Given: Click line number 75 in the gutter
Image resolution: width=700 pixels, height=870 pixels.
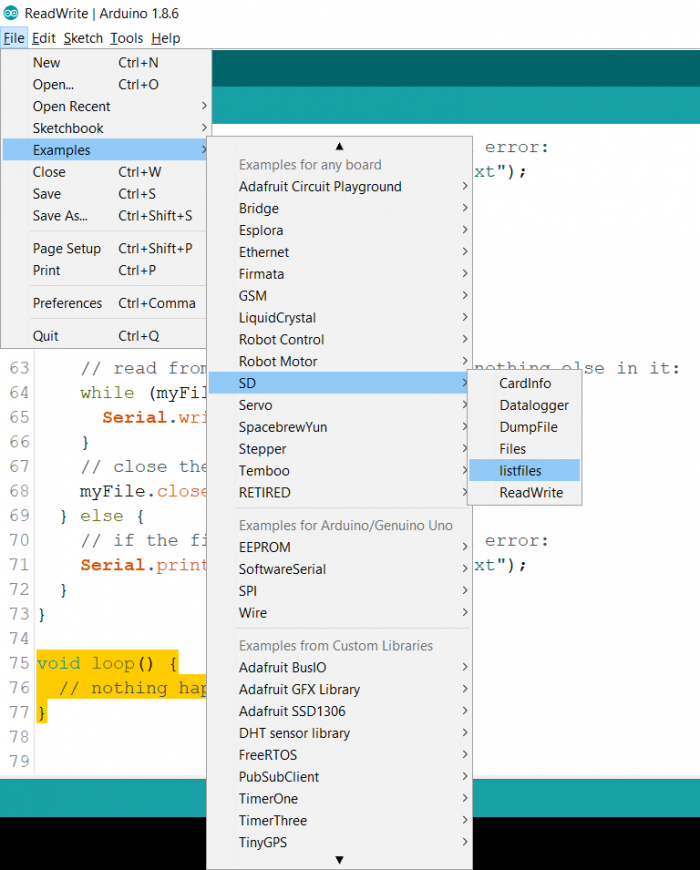Looking at the screenshot, I should (x=19, y=663).
